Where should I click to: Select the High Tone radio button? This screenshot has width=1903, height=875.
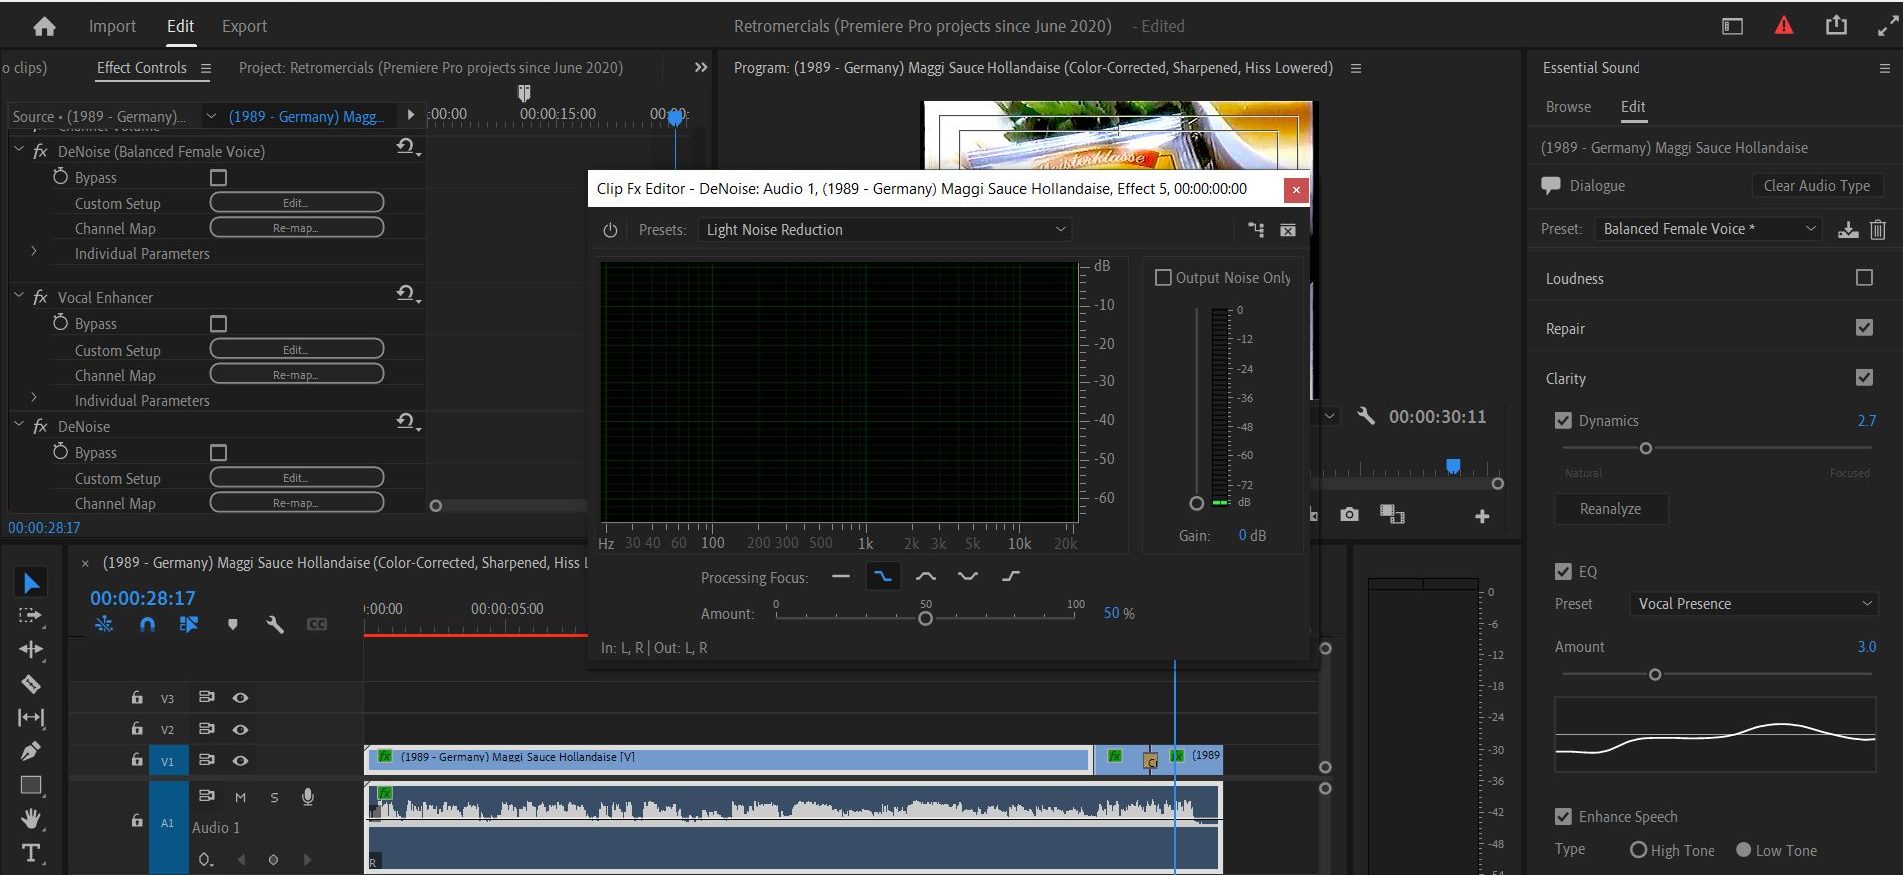pos(1638,850)
